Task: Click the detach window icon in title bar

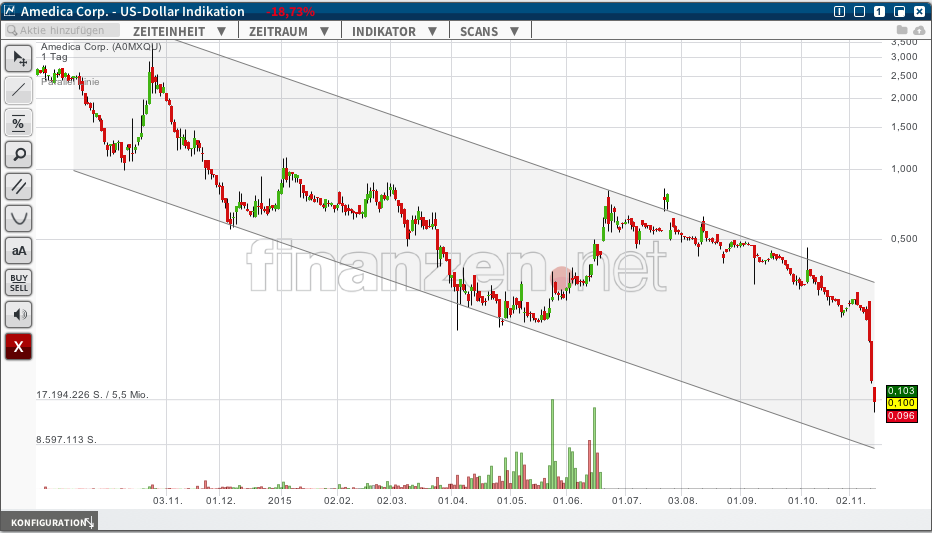Action: (899, 11)
